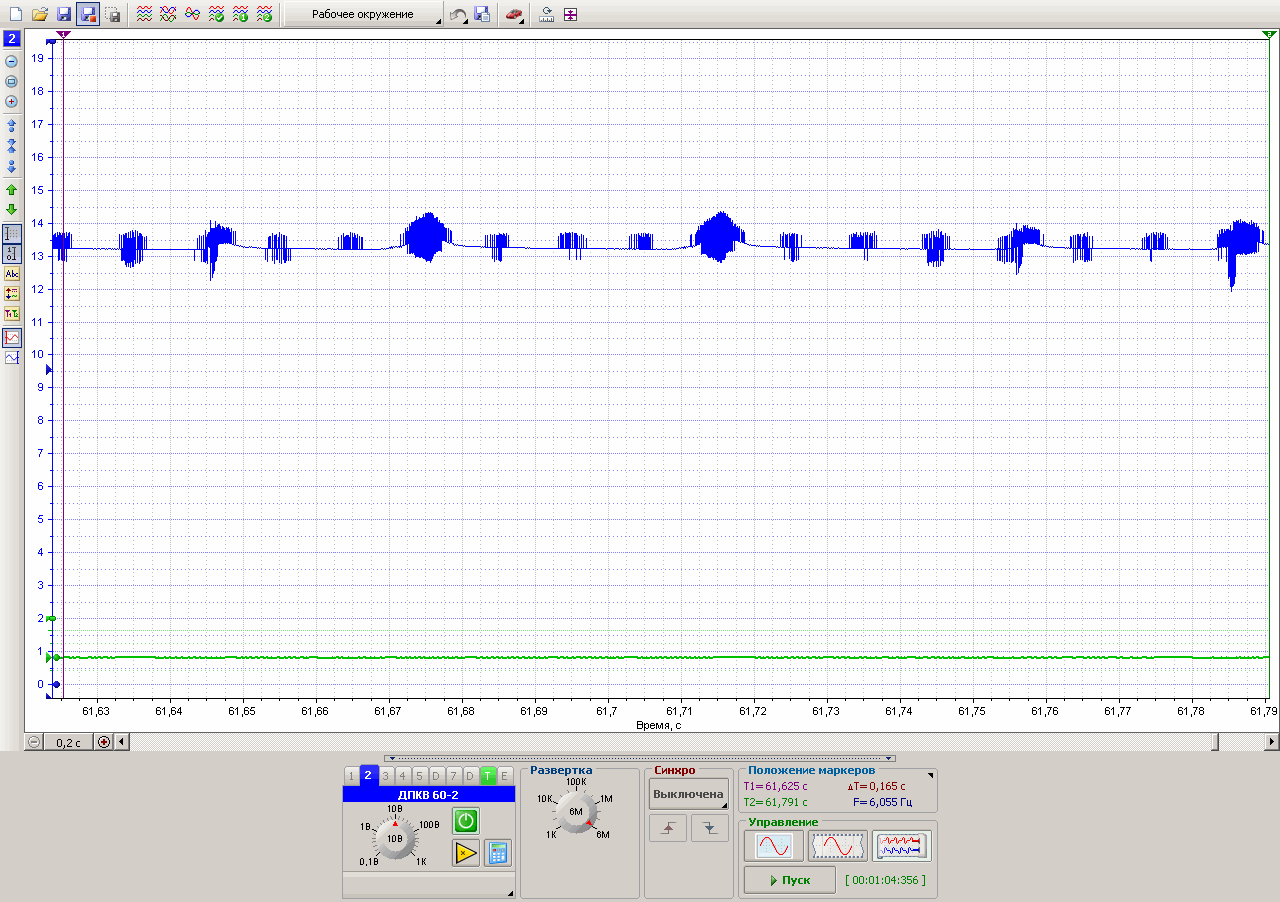Screen dimensions: 1280x902
Task: Click the save-selection icon with dashed outline
Action: pyautogui.click(x=113, y=14)
